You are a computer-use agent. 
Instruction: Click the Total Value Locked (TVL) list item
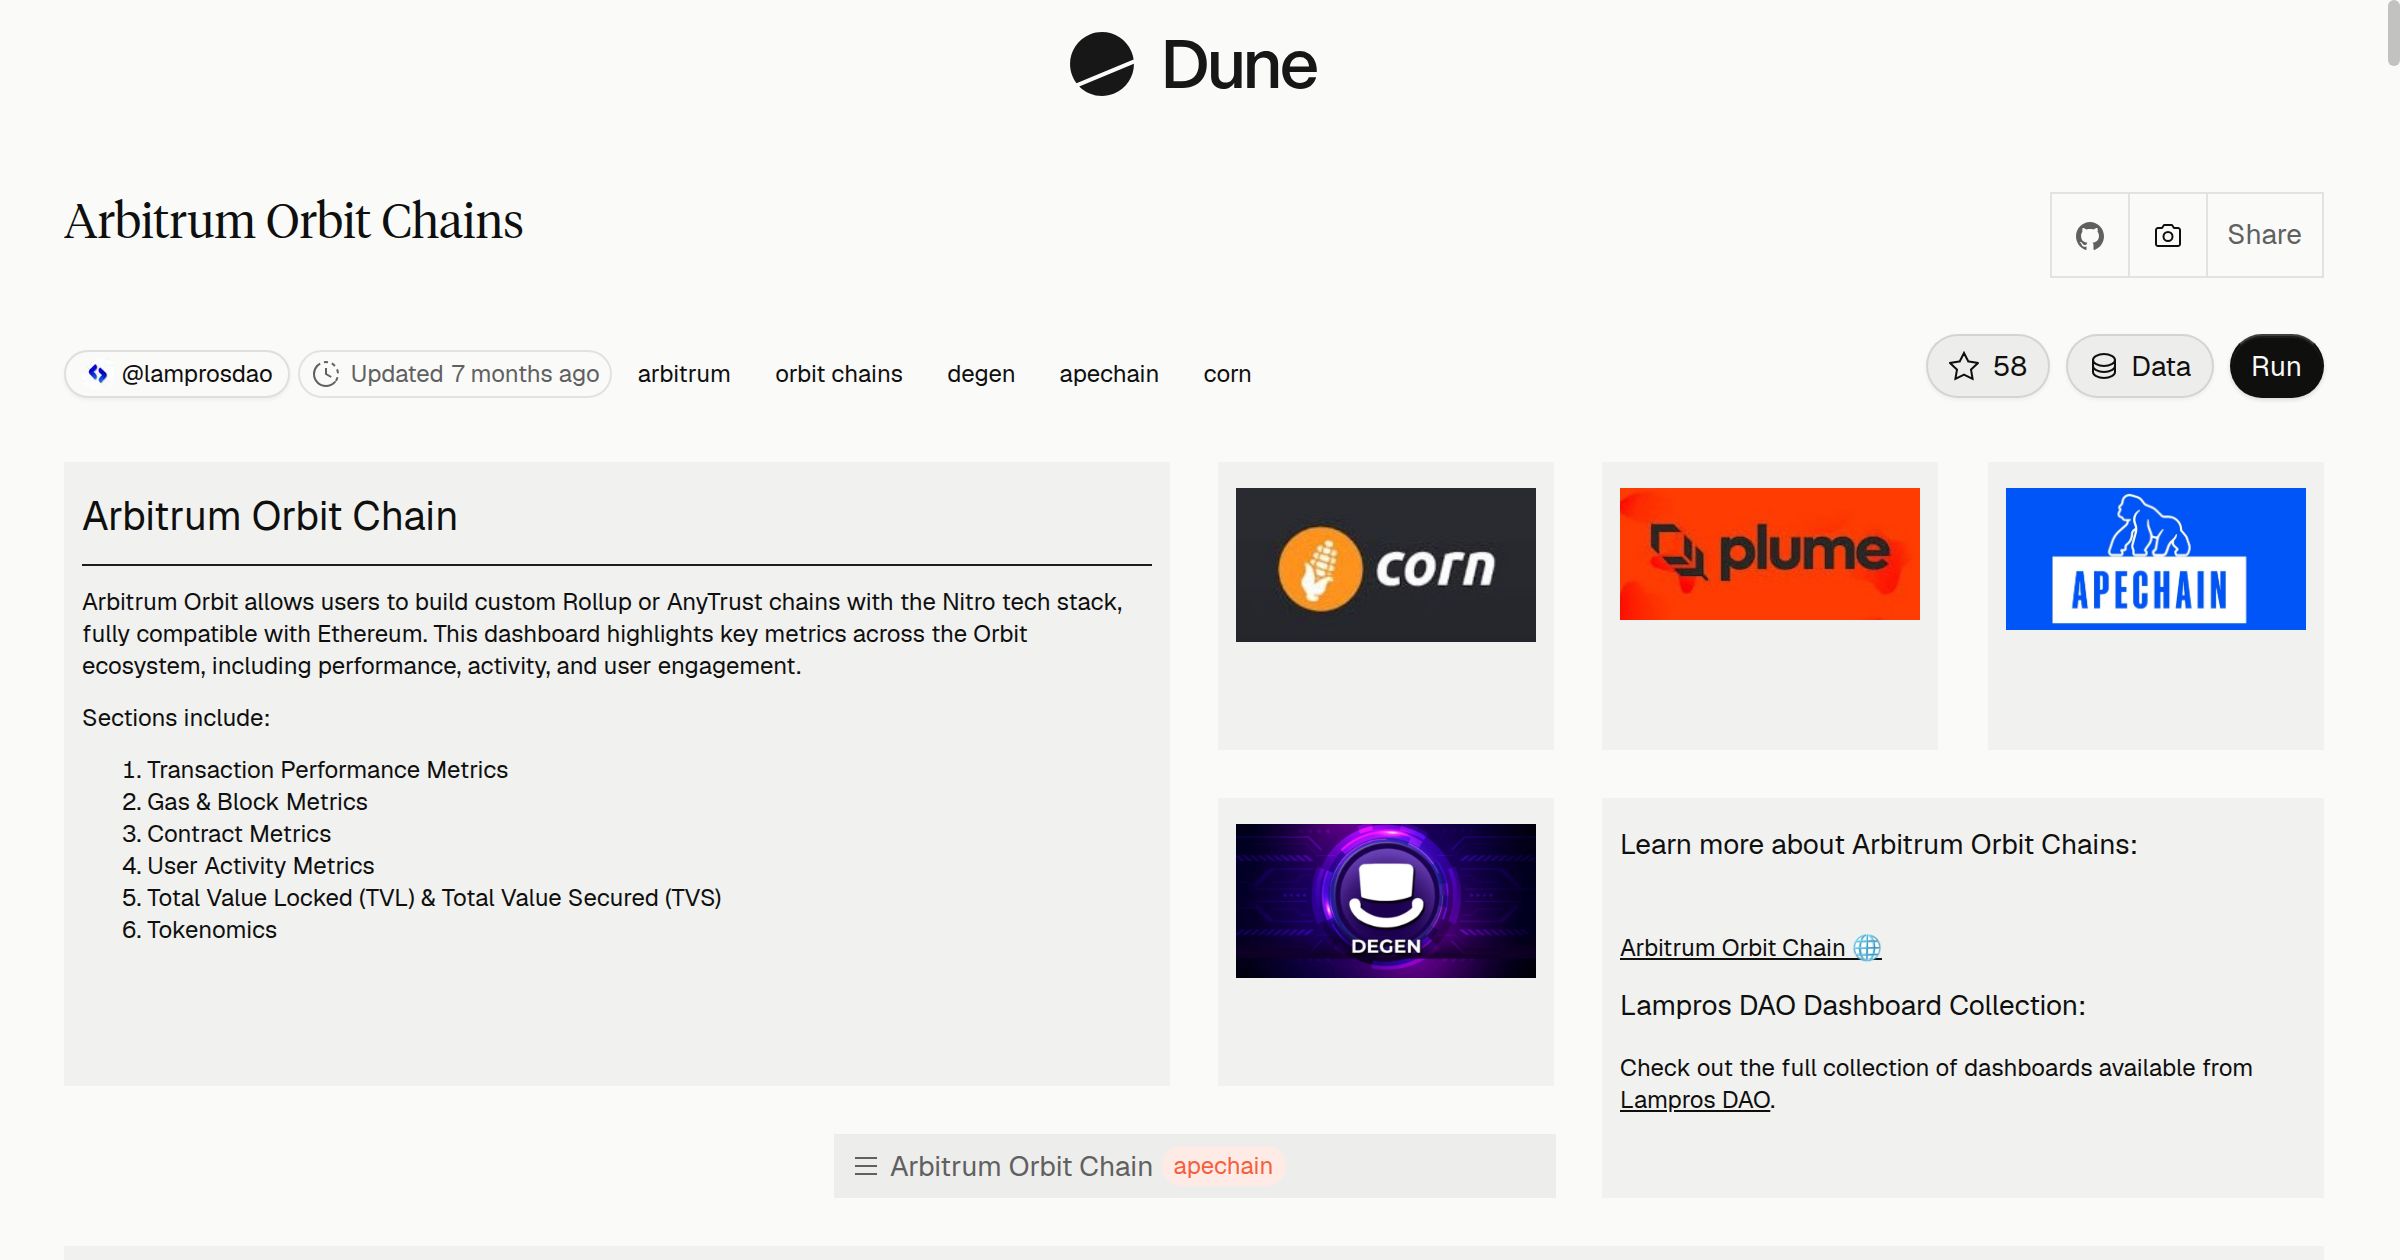pyautogui.click(x=434, y=898)
